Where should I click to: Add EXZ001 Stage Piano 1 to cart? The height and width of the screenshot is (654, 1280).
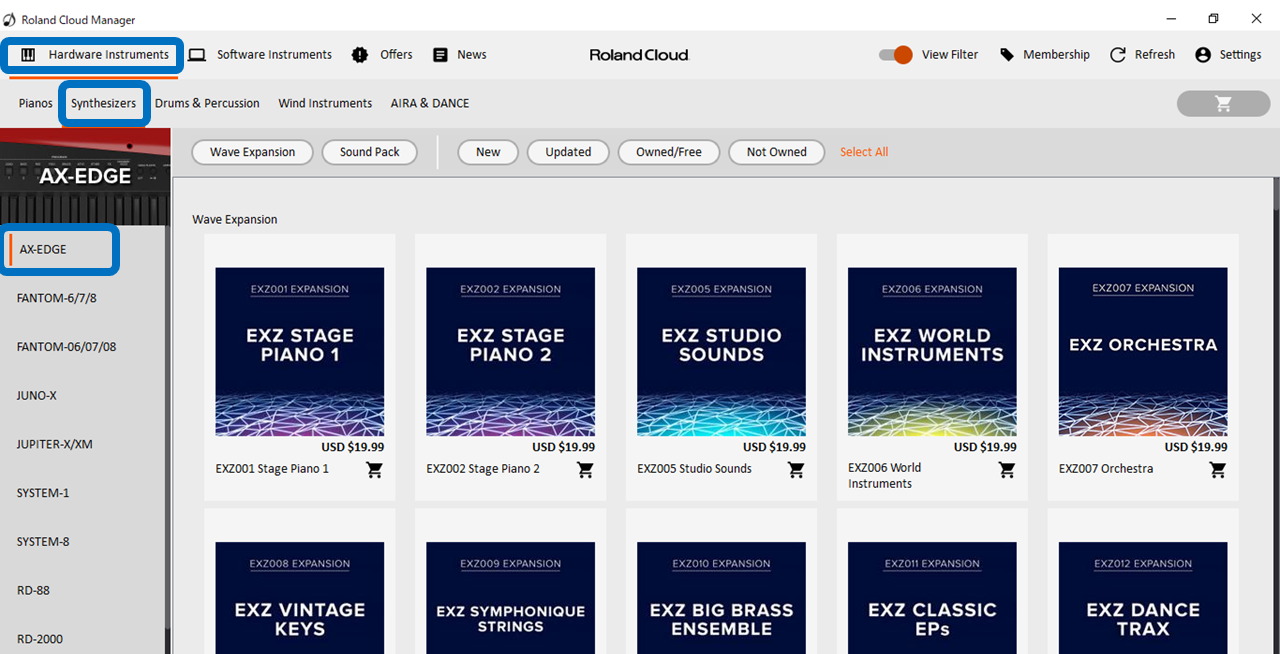click(x=374, y=469)
